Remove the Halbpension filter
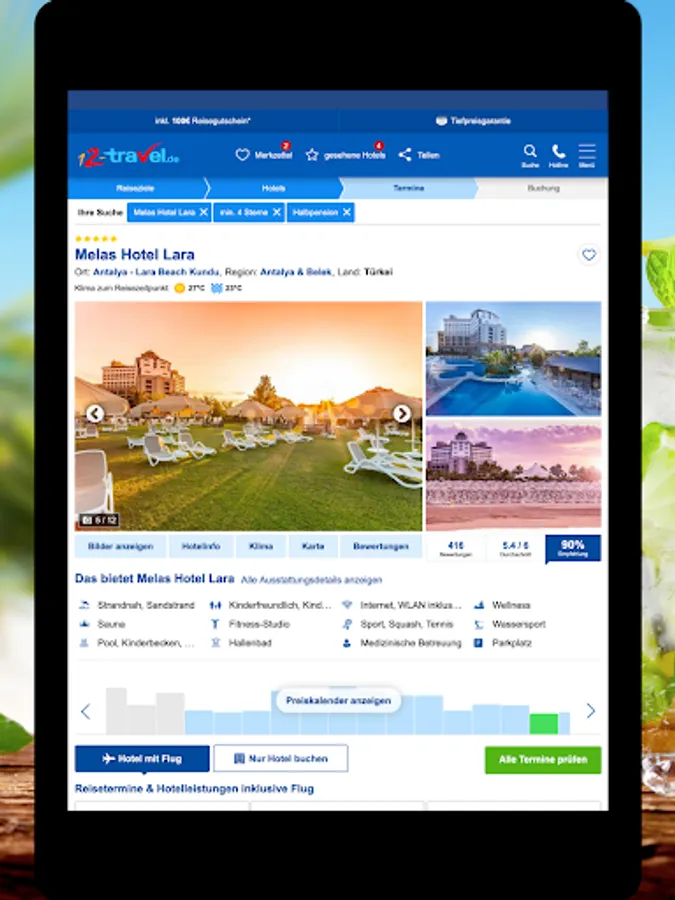Viewport: 675px width, 900px height. click(x=347, y=212)
